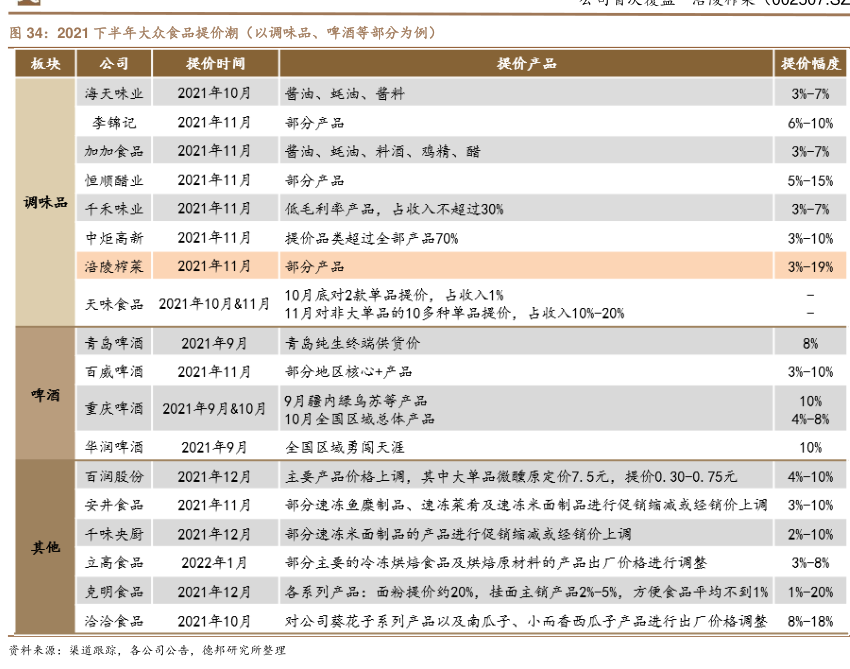850x669 pixels.
Task: Click 海天味业's date "2021年10月"
Action: pos(214,93)
